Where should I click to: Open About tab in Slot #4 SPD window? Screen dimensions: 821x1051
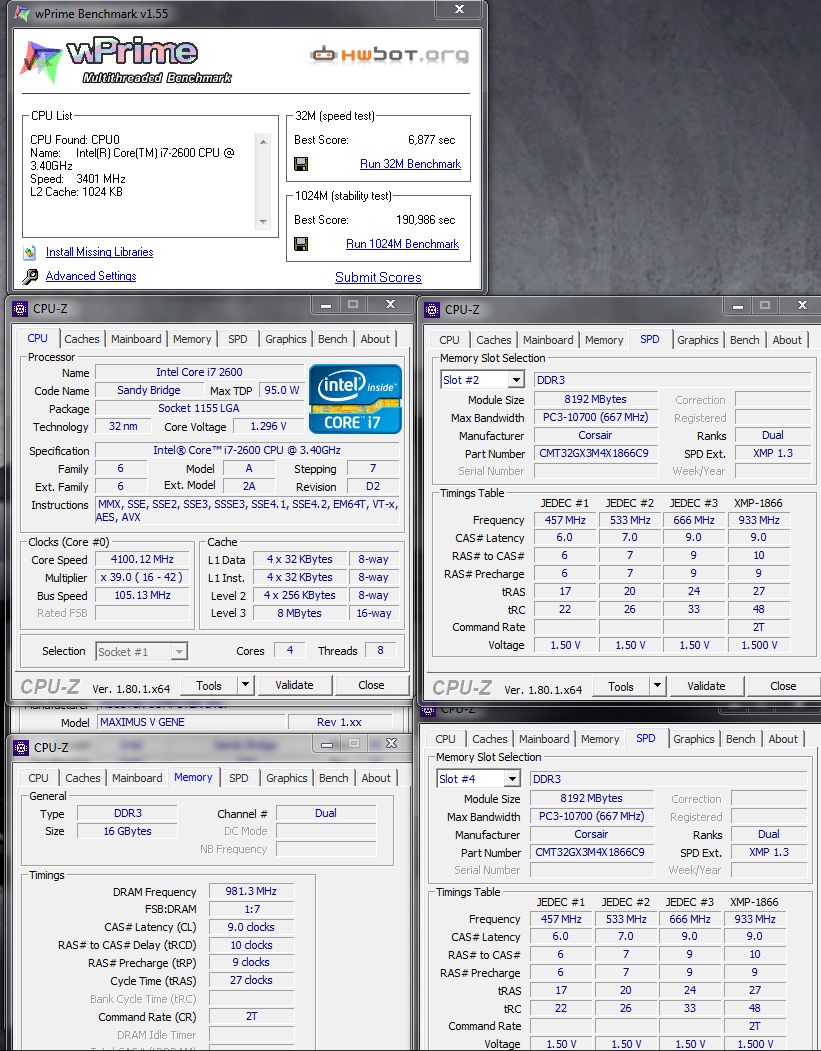point(783,739)
